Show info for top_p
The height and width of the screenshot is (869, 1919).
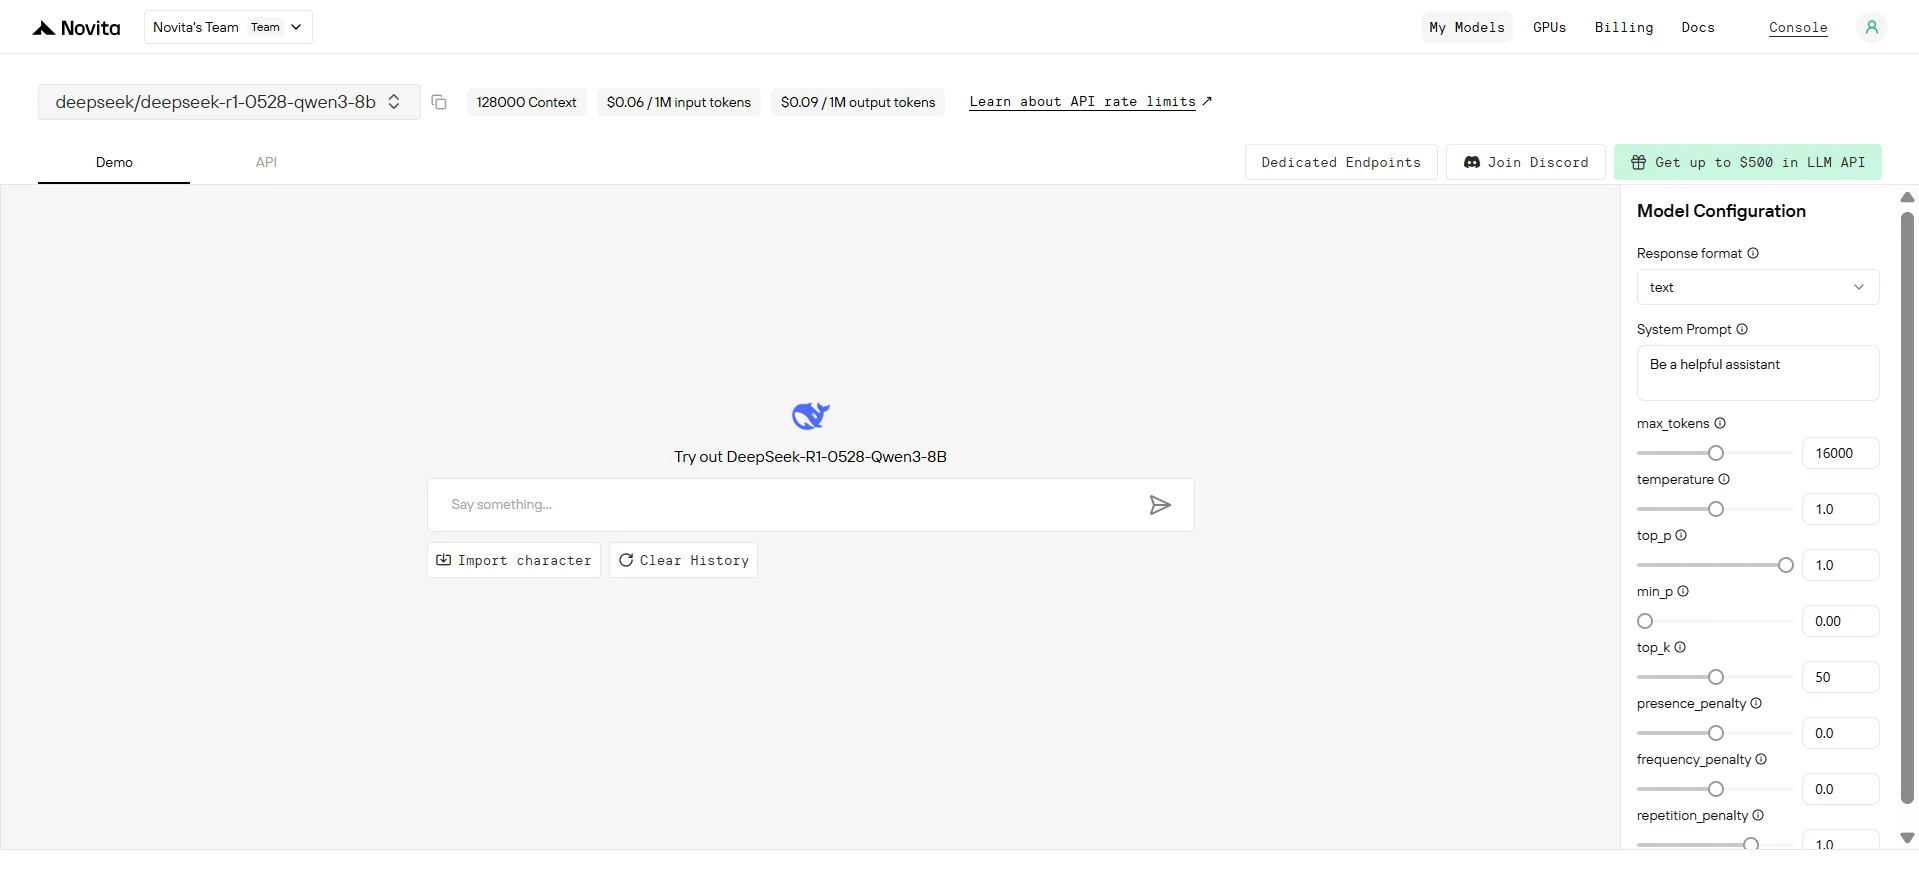(1681, 535)
